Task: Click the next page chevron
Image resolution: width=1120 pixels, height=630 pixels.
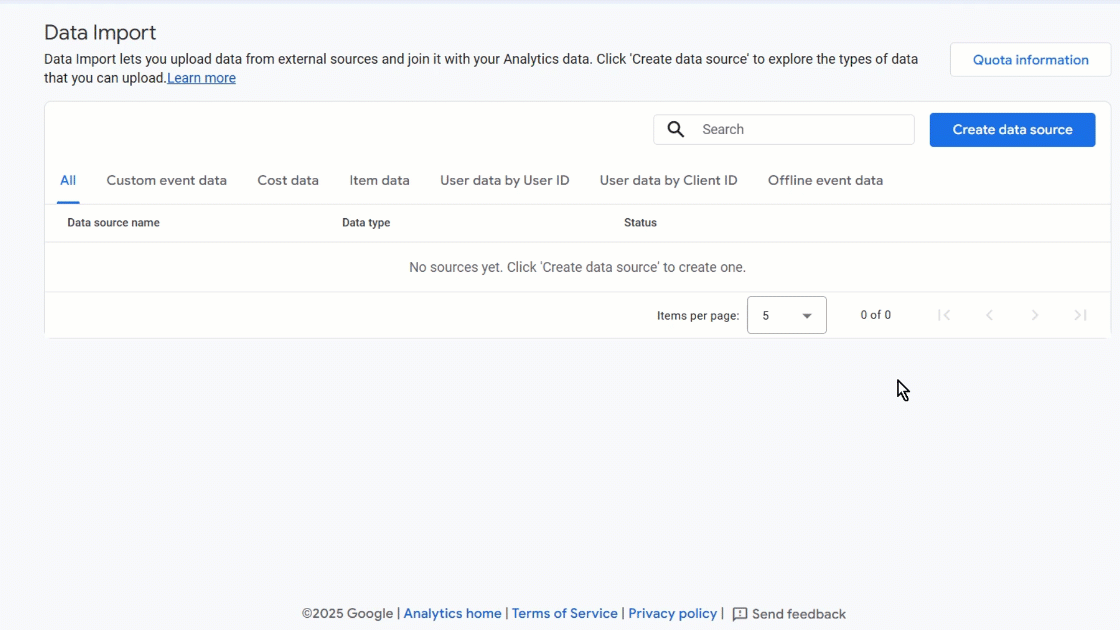Action: tap(1035, 315)
